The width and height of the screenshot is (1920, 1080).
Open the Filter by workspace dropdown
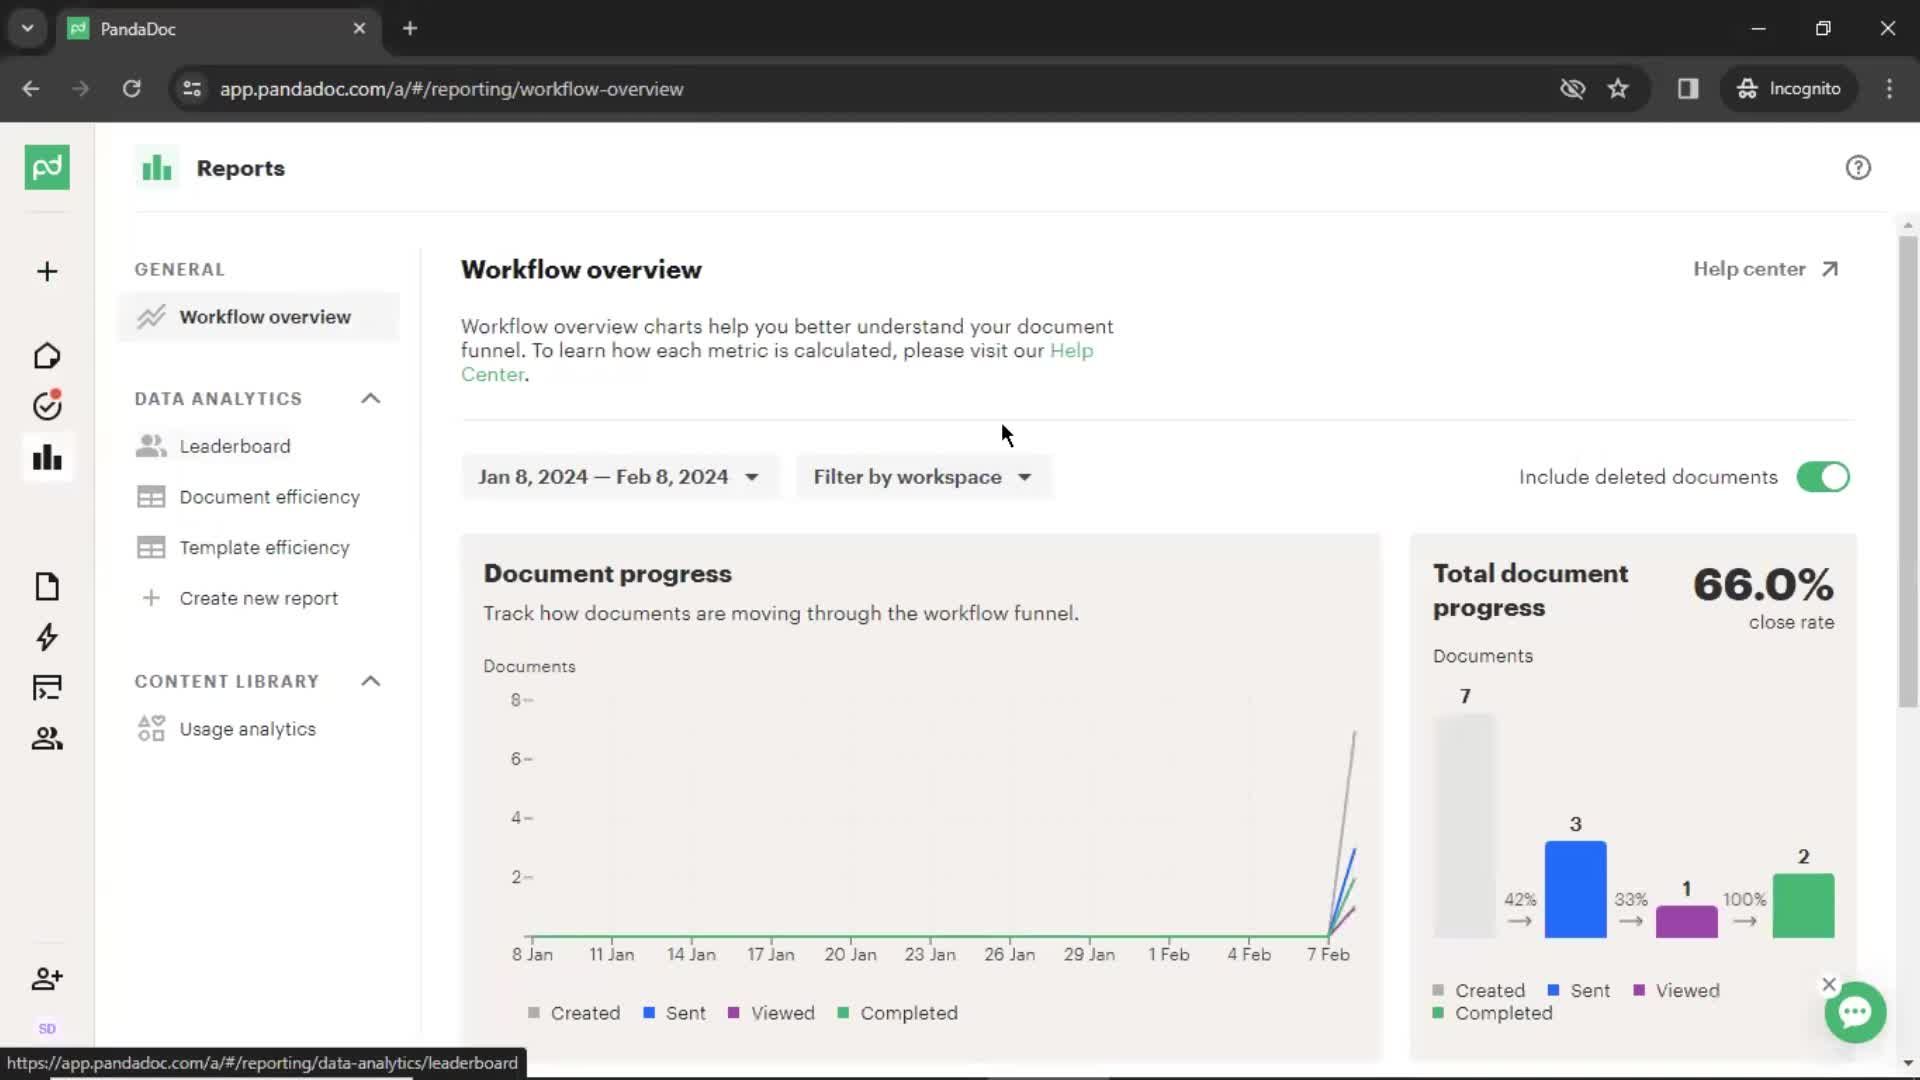pyautogui.click(x=919, y=476)
